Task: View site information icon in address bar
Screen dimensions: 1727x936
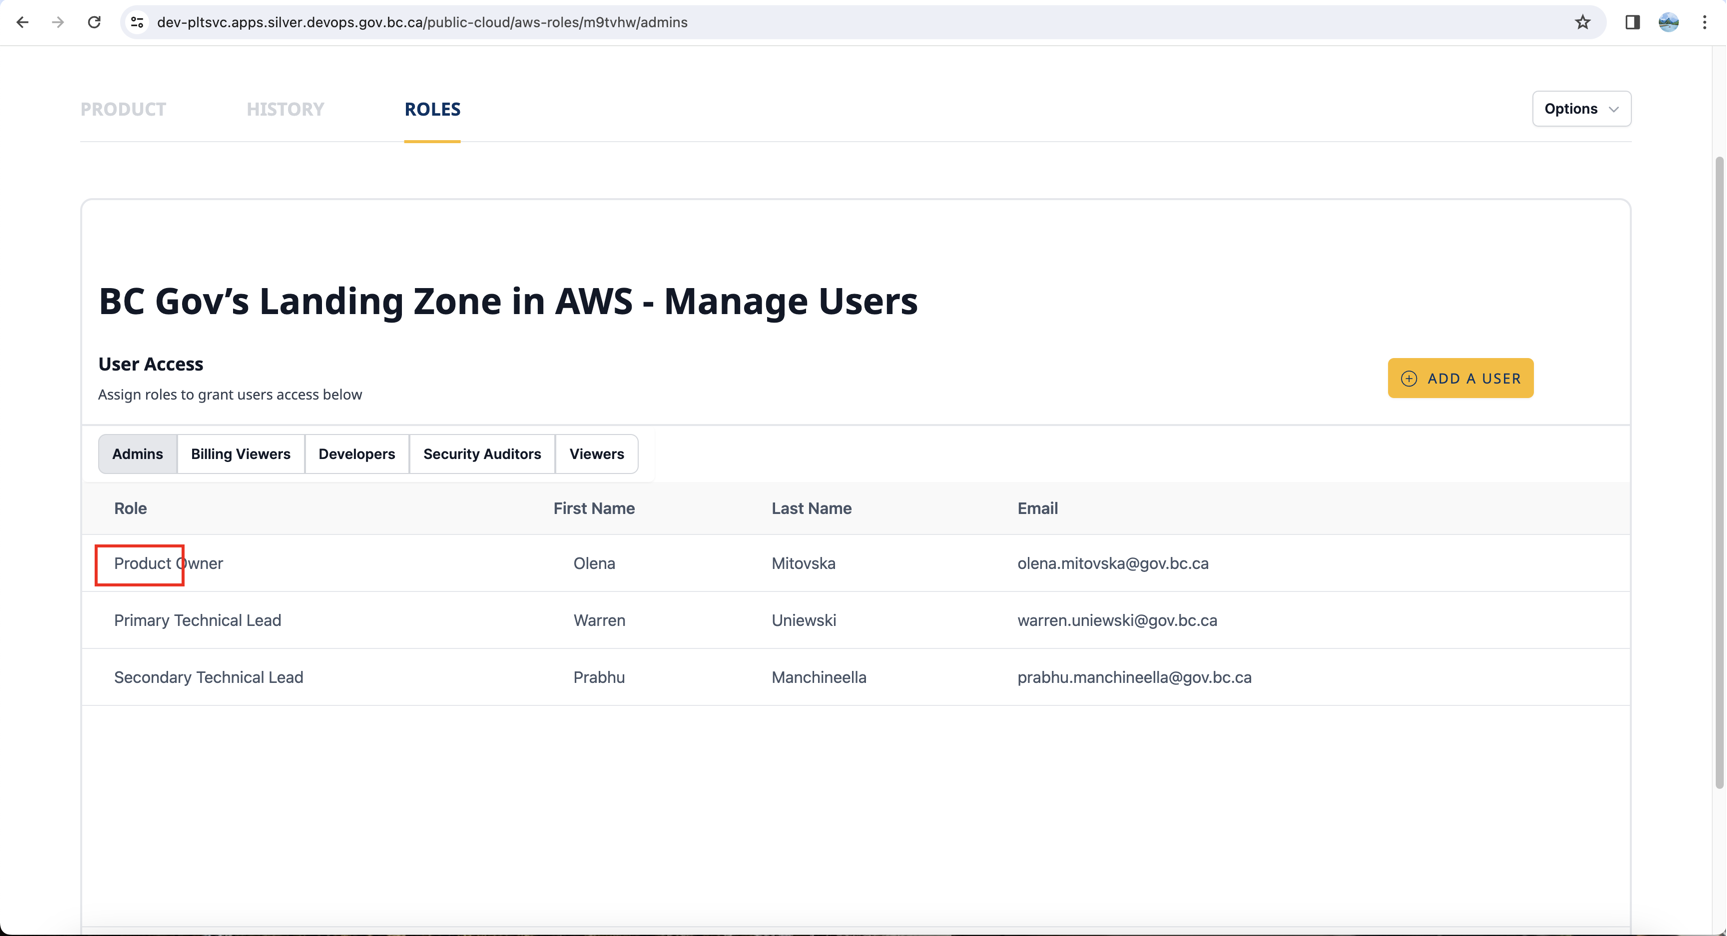Action: [x=137, y=22]
